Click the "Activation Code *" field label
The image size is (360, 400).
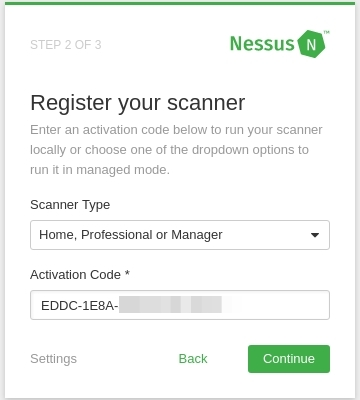pyautogui.click(x=80, y=275)
